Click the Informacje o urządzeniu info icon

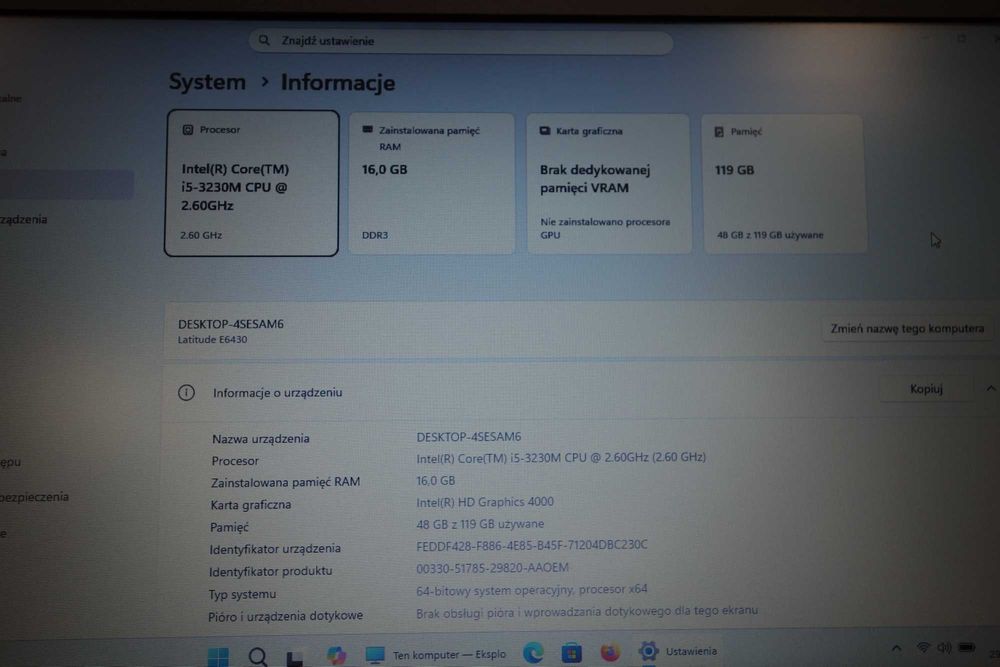point(186,392)
